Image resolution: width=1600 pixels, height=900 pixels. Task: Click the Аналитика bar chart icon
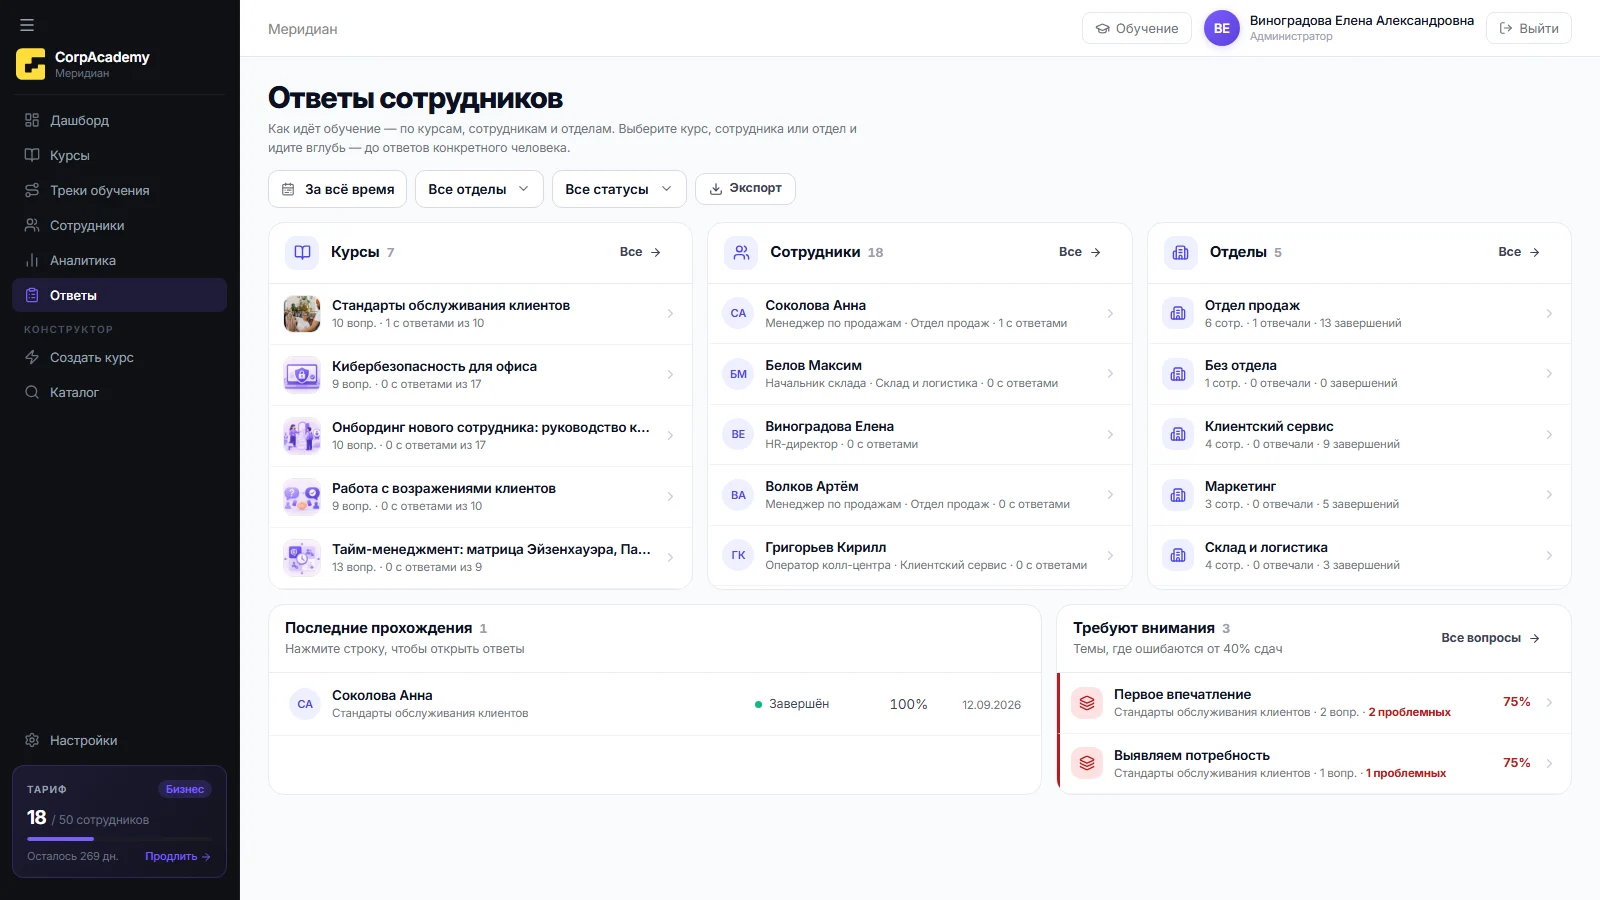[x=32, y=260]
